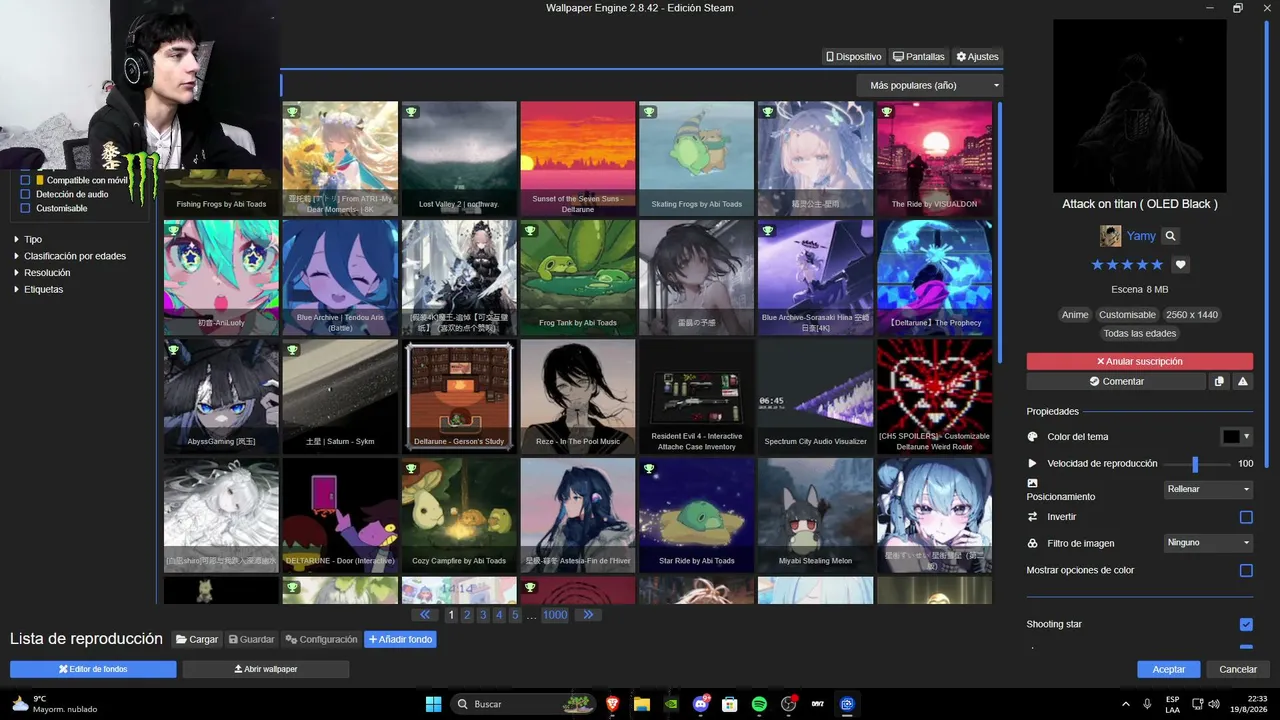1280x720 pixels.
Task: Click Añadir fondo in playlist
Action: 400,639
